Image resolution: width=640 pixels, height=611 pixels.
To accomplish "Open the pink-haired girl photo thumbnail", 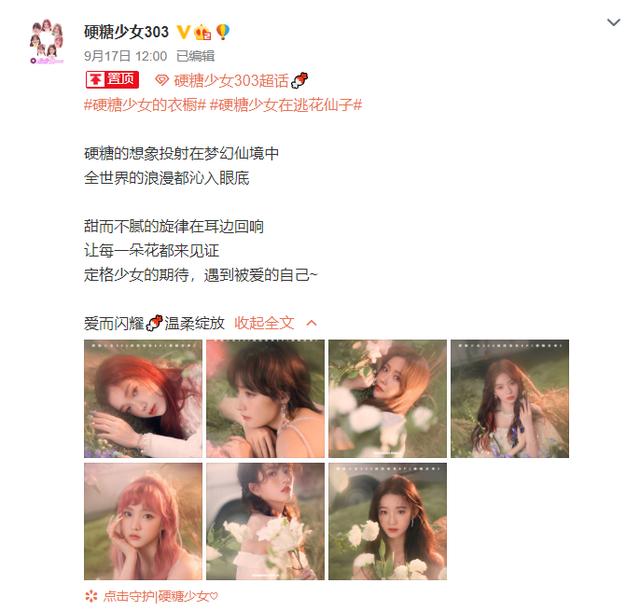I will click(143, 521).
